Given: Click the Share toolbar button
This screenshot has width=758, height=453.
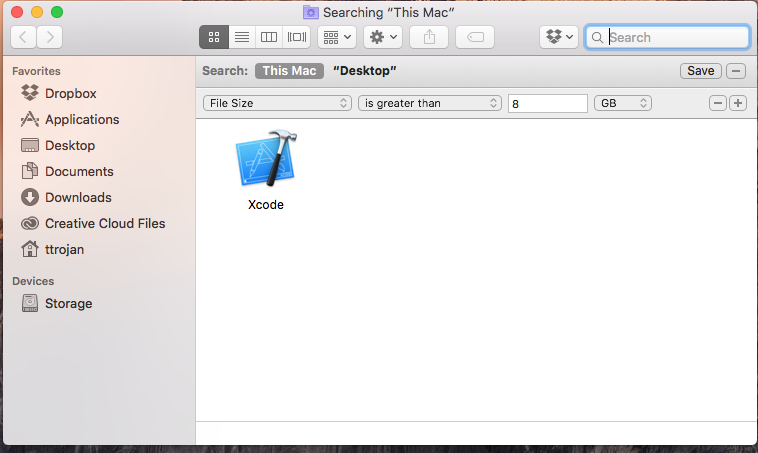Looking at the screenshot, I should (429, 37).
